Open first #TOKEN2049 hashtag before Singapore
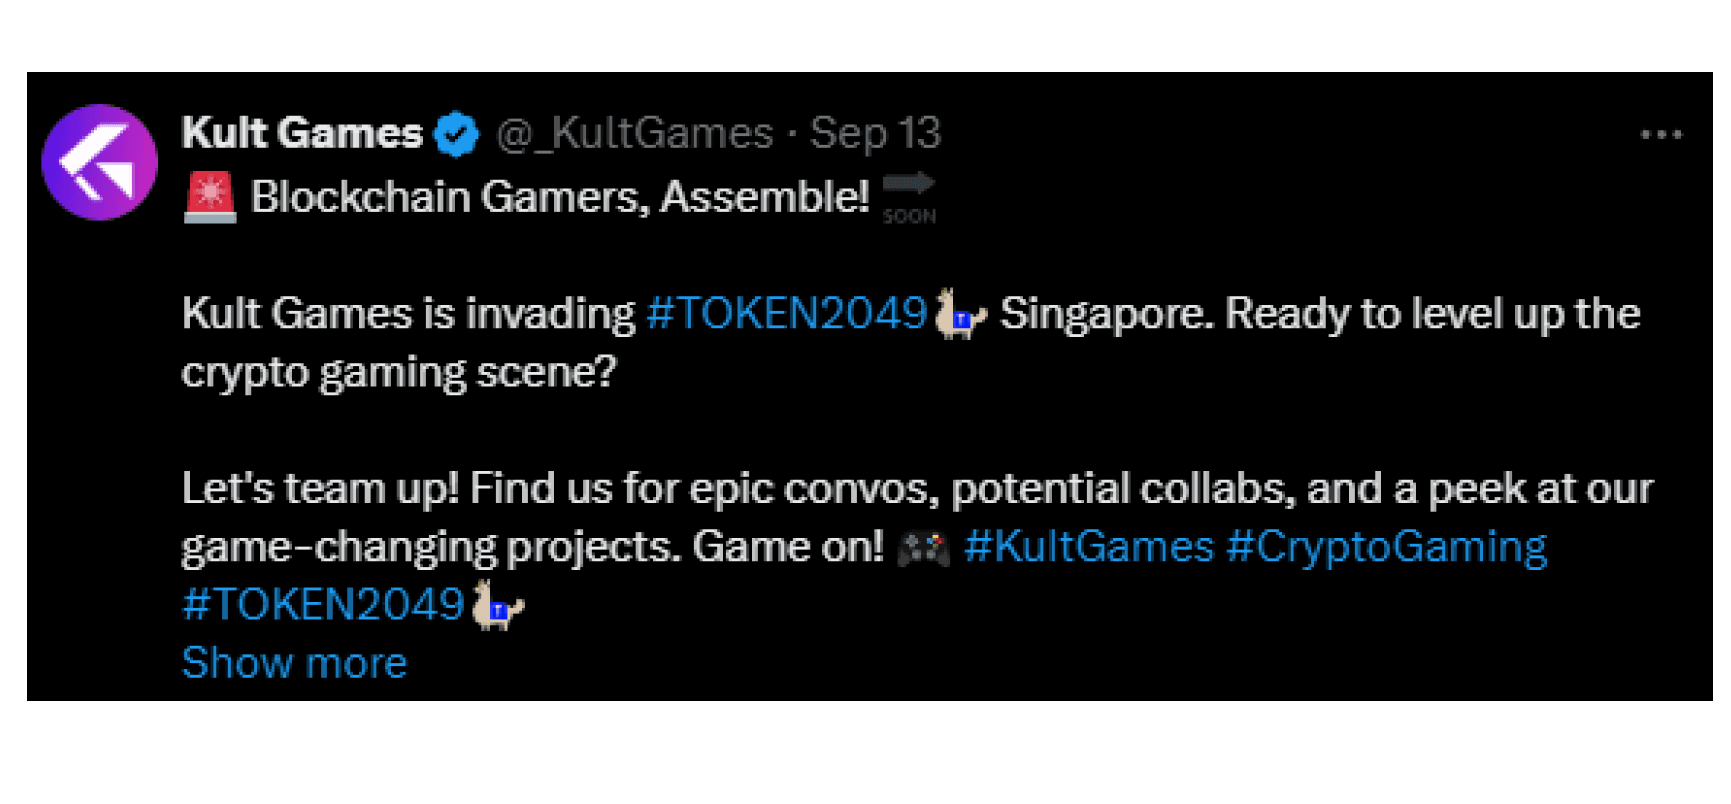Image resolution: width=1731 pixels, height=804 pixels. (x=787, y=313)
